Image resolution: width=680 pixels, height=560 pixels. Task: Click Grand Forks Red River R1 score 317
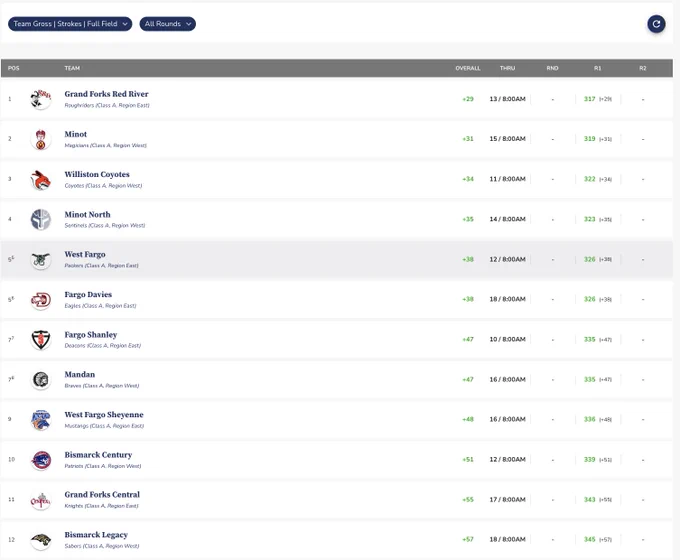click(589, 99)
